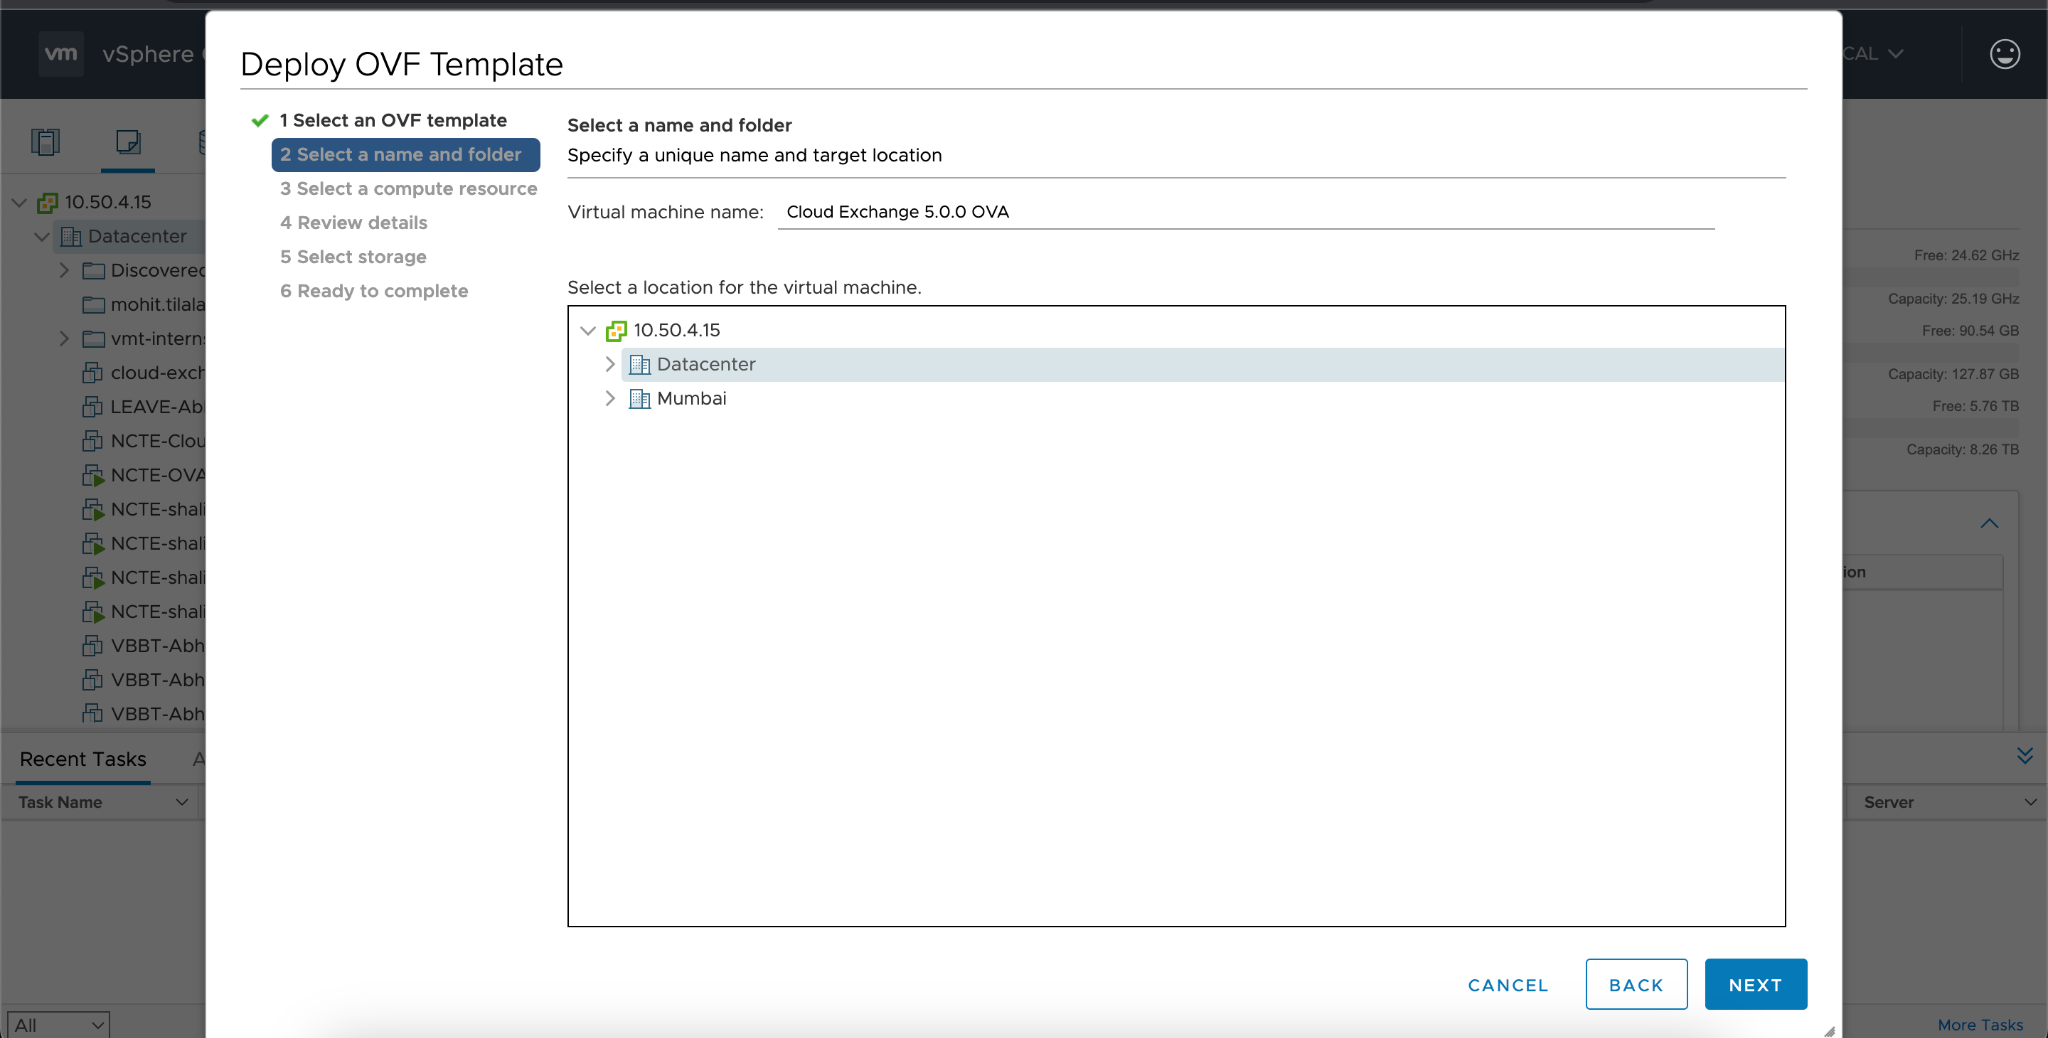Open the All filter dropdown
The width and height of the screenshot is (2048, 1038).
(x=58, y=1025)
